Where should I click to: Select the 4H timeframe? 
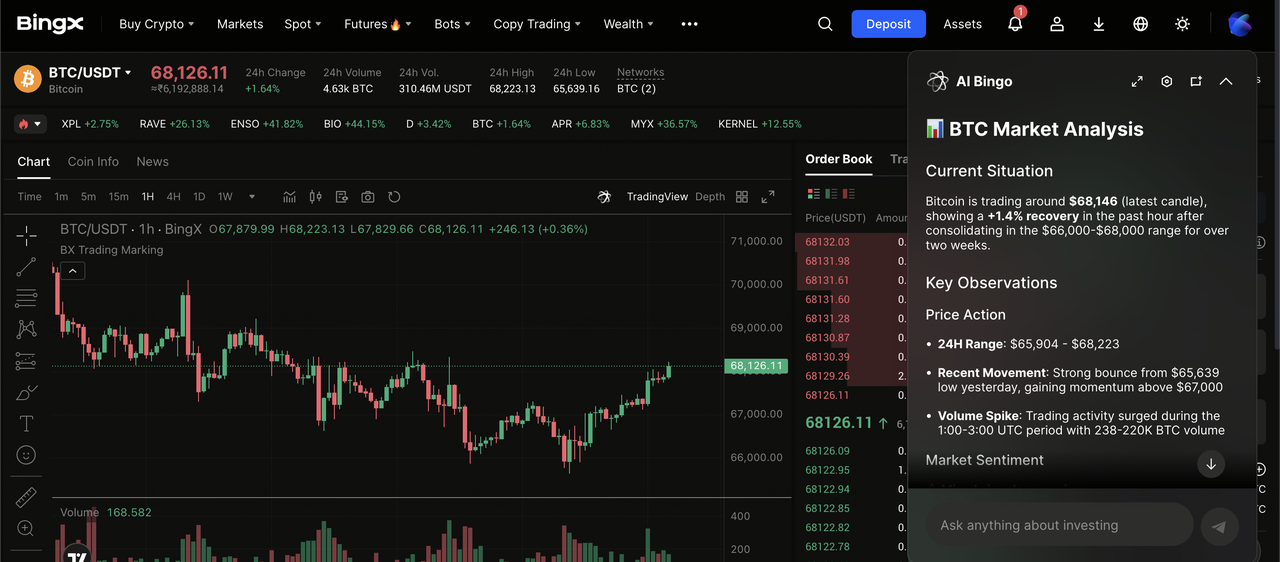click(174, 197)
